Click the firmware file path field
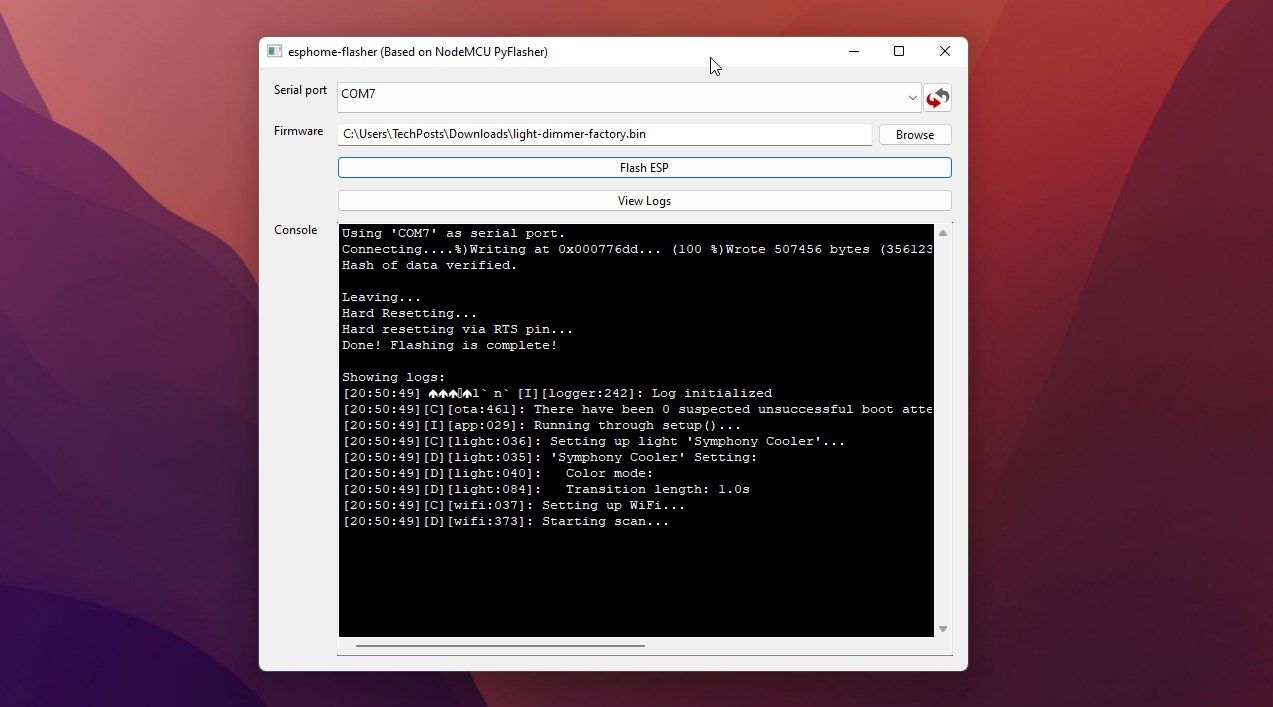Screen dimensions: 1273x707 click(x=604, y=134)
